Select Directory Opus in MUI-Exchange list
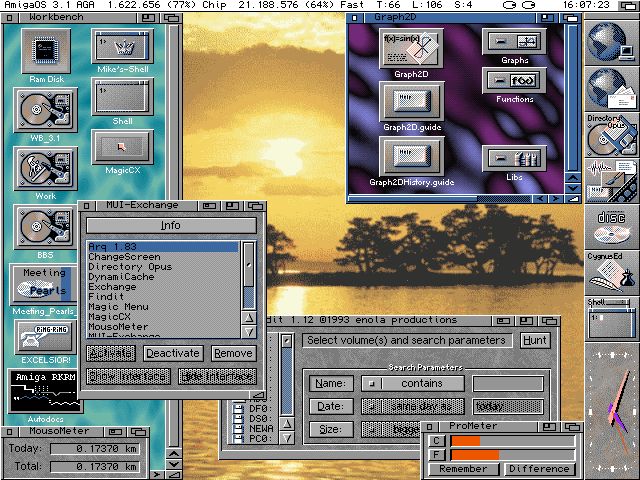This screenshot has width=640, height=480. pos(130,267)
